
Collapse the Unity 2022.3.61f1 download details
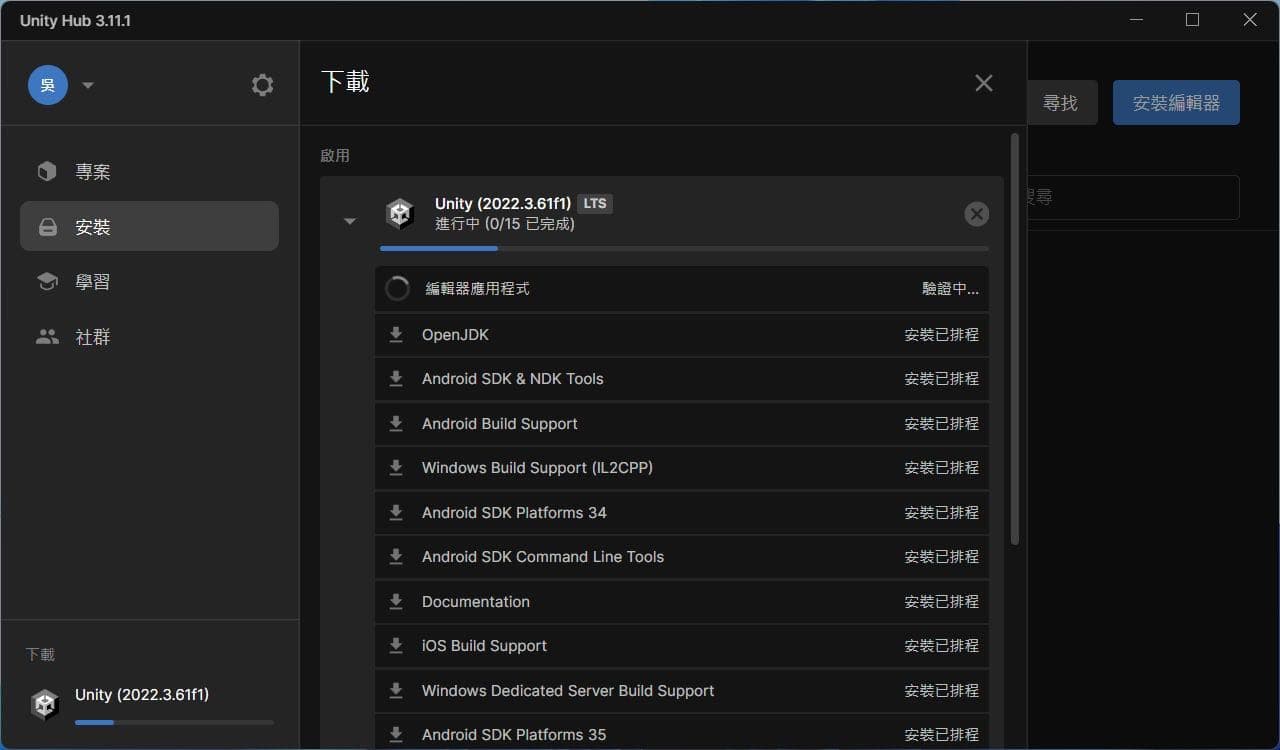(349, 220)
